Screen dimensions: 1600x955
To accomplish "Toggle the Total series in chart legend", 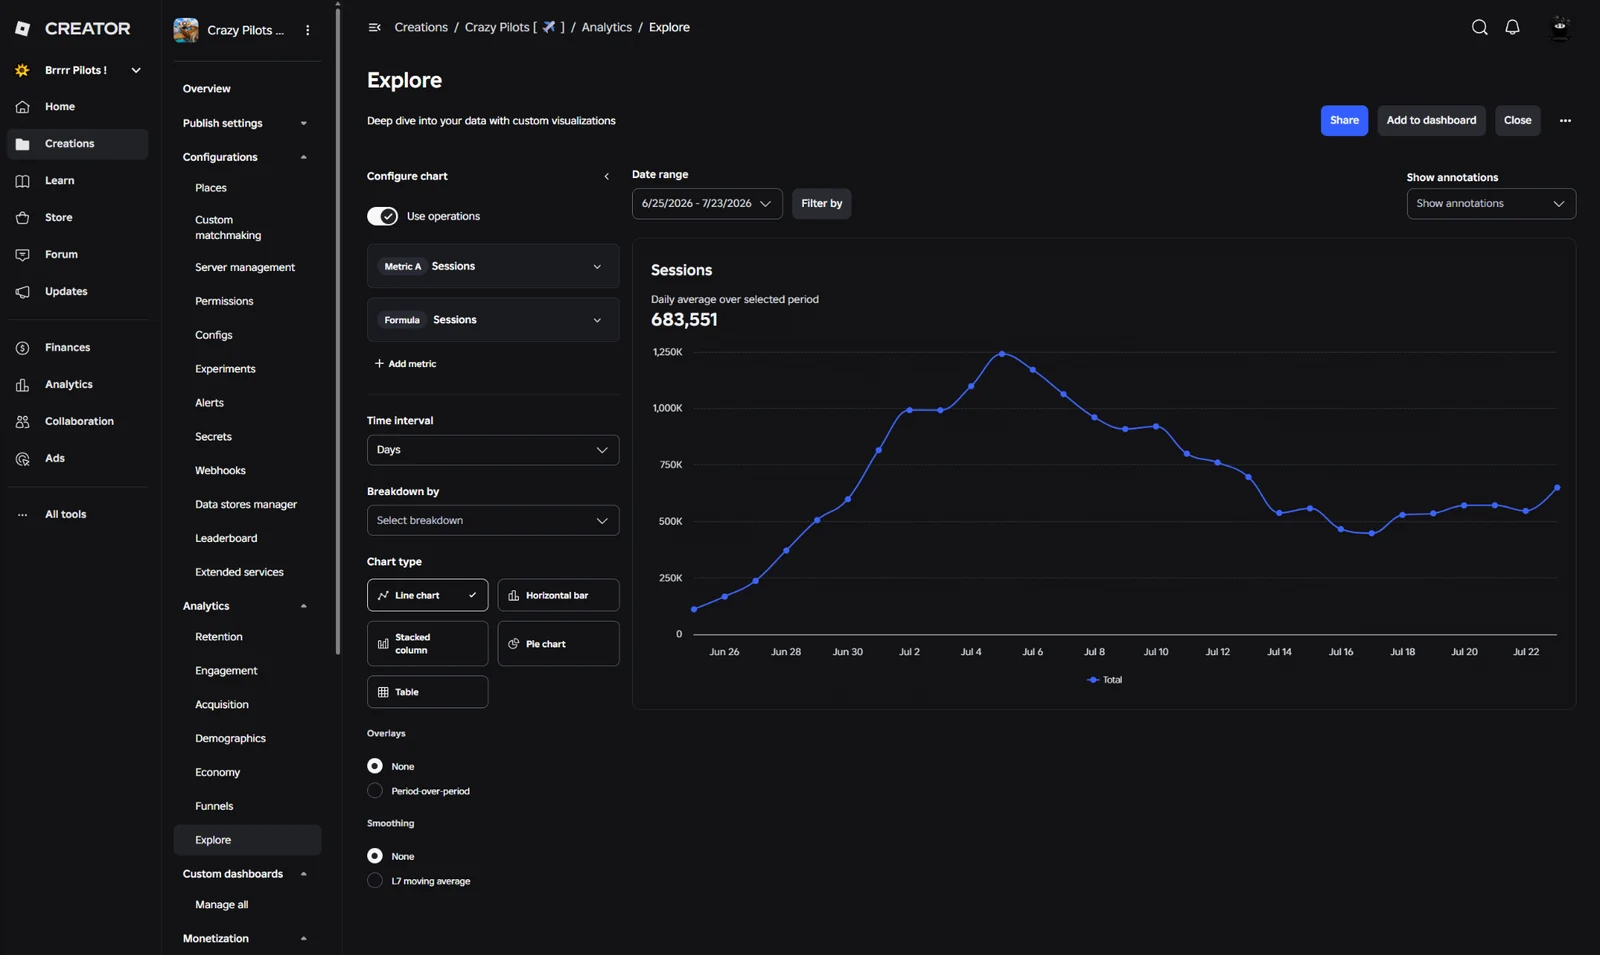I will 1104,680.
